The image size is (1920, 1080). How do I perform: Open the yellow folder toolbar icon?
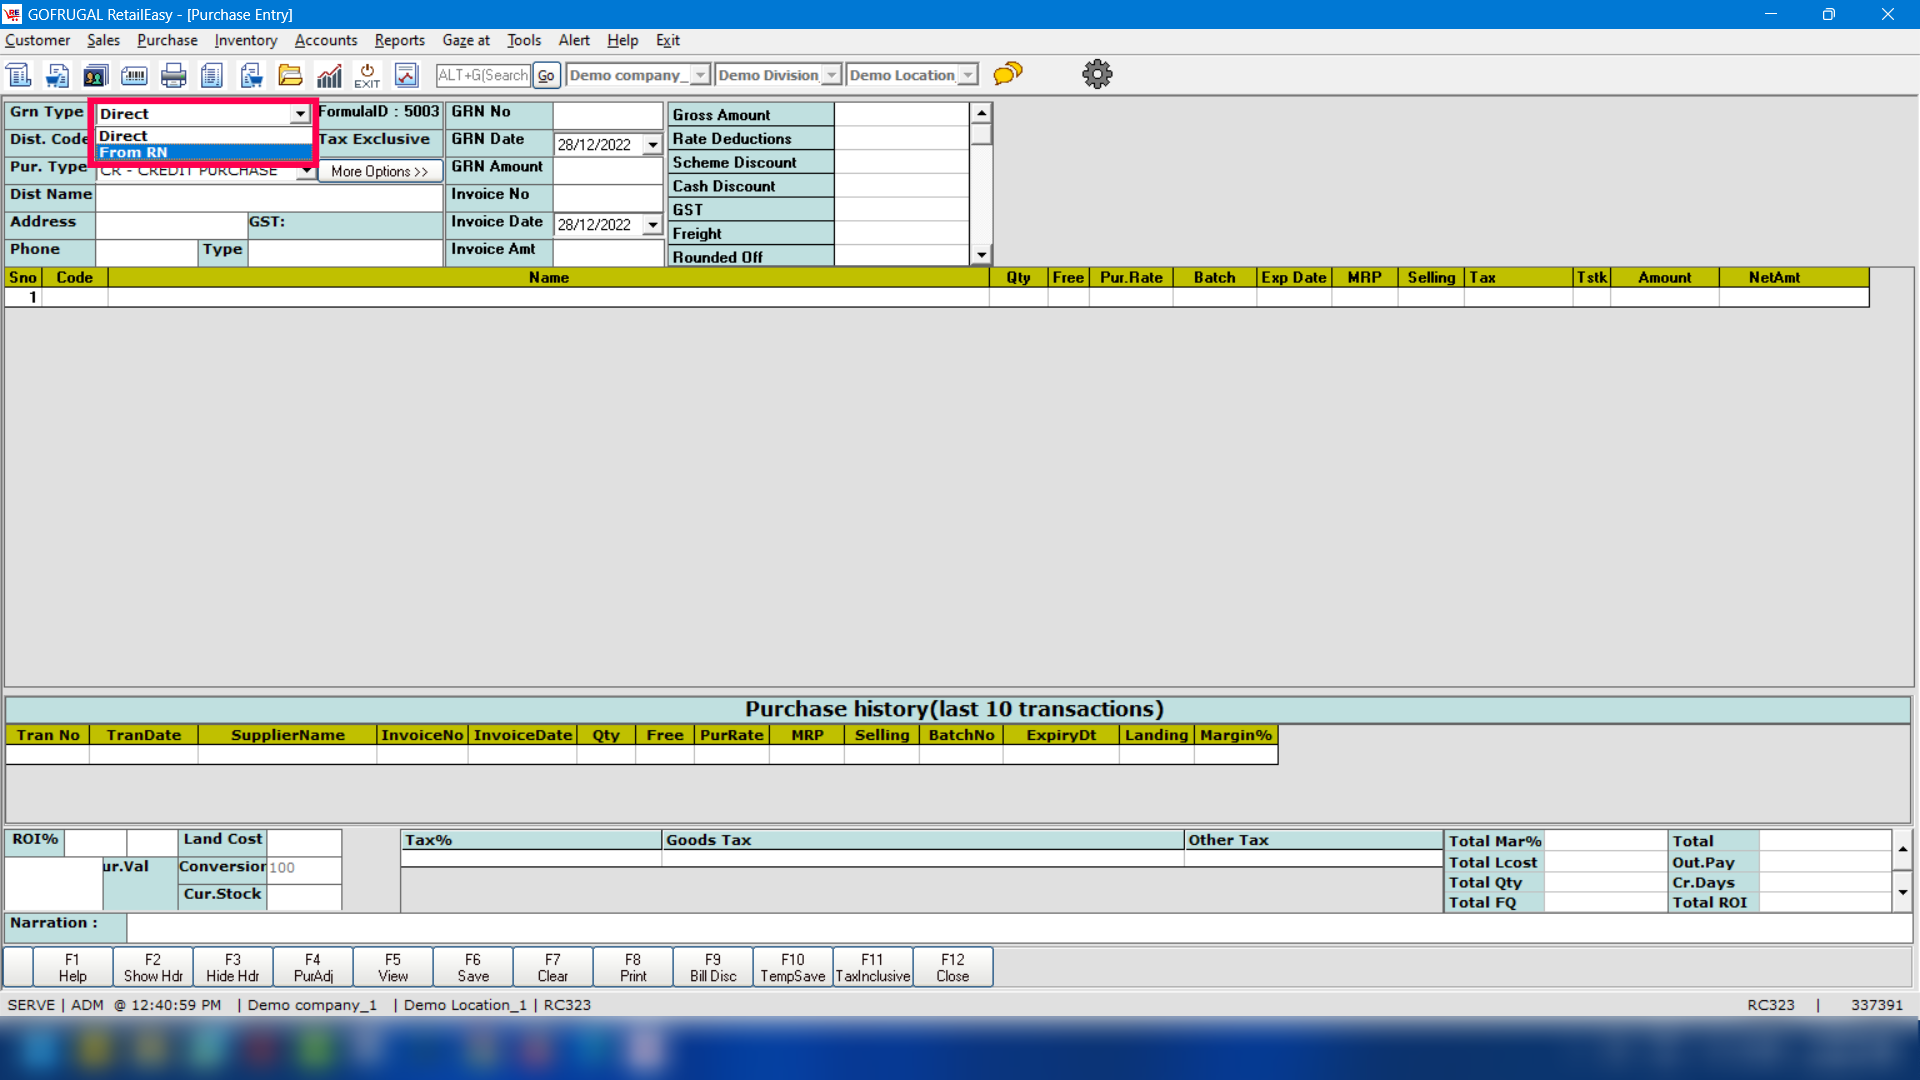tap(290, 75)
